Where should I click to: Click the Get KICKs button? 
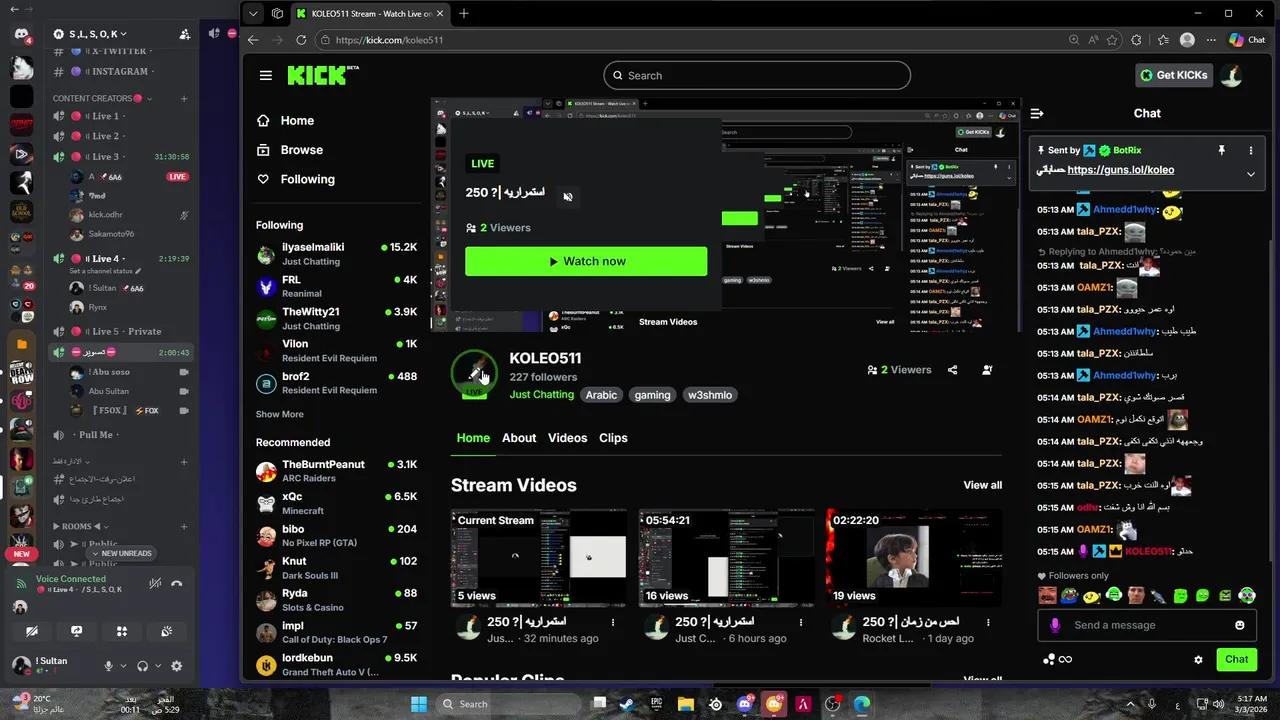[1175, 75]
